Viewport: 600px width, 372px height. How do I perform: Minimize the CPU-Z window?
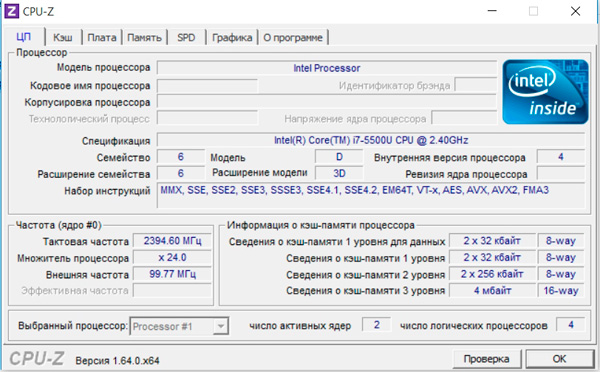click(x=492, y=11)
